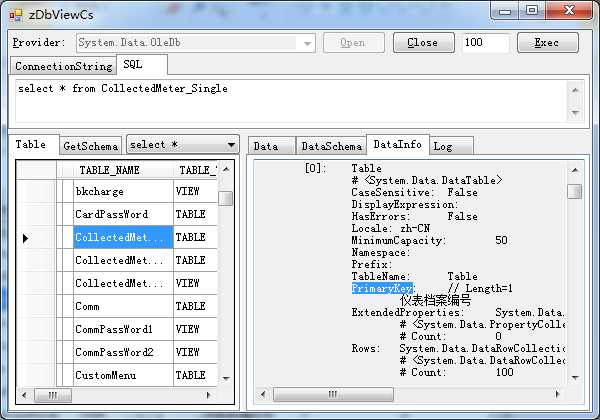Image resolution: width=600 pixels, height=420 pixels.
Task: Click the 'CaseSensitive: False' line
Action: [x=414, y=192]
